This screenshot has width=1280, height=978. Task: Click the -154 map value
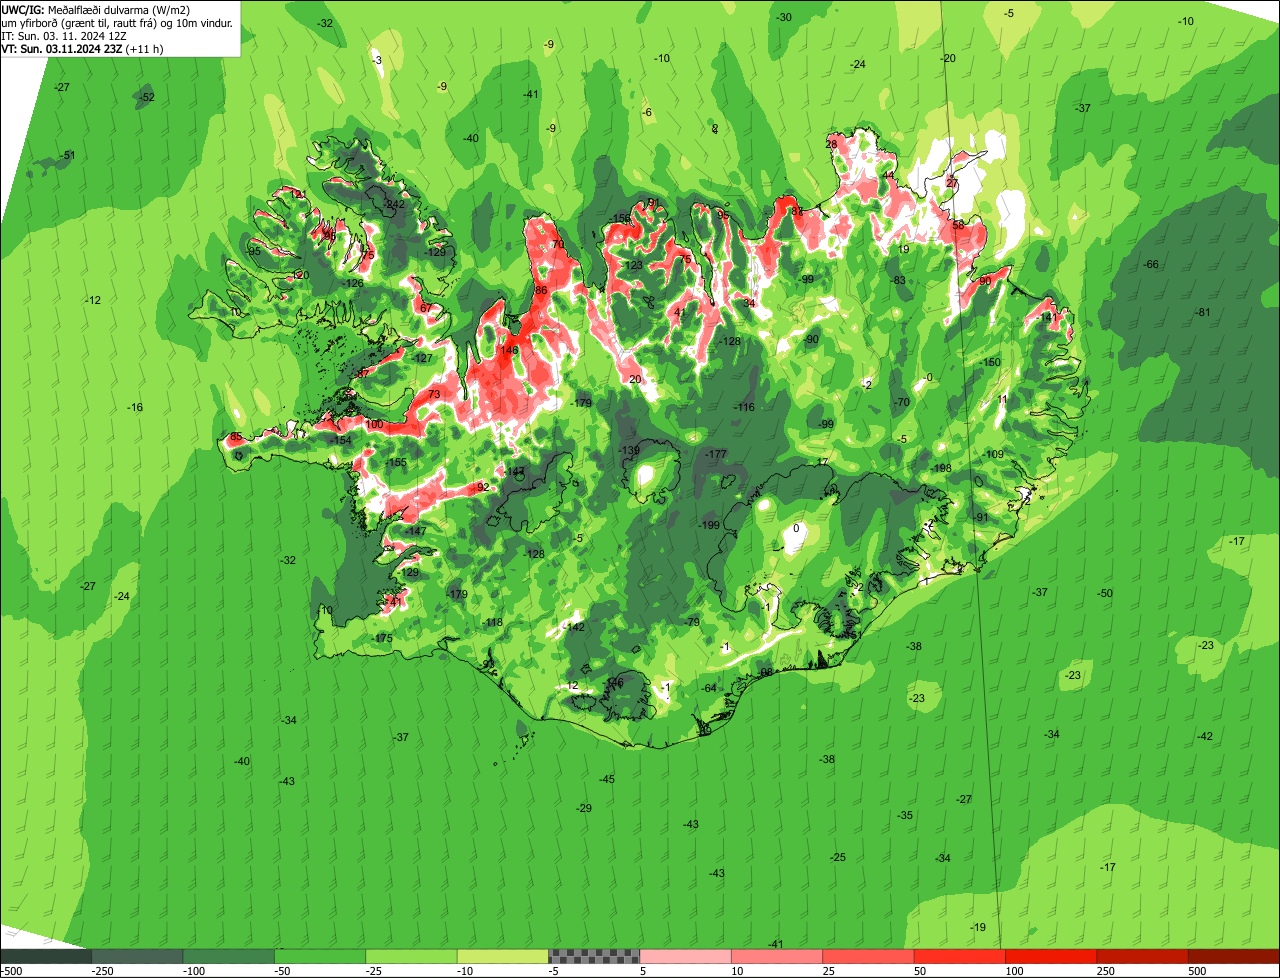(x=341, y=440)
